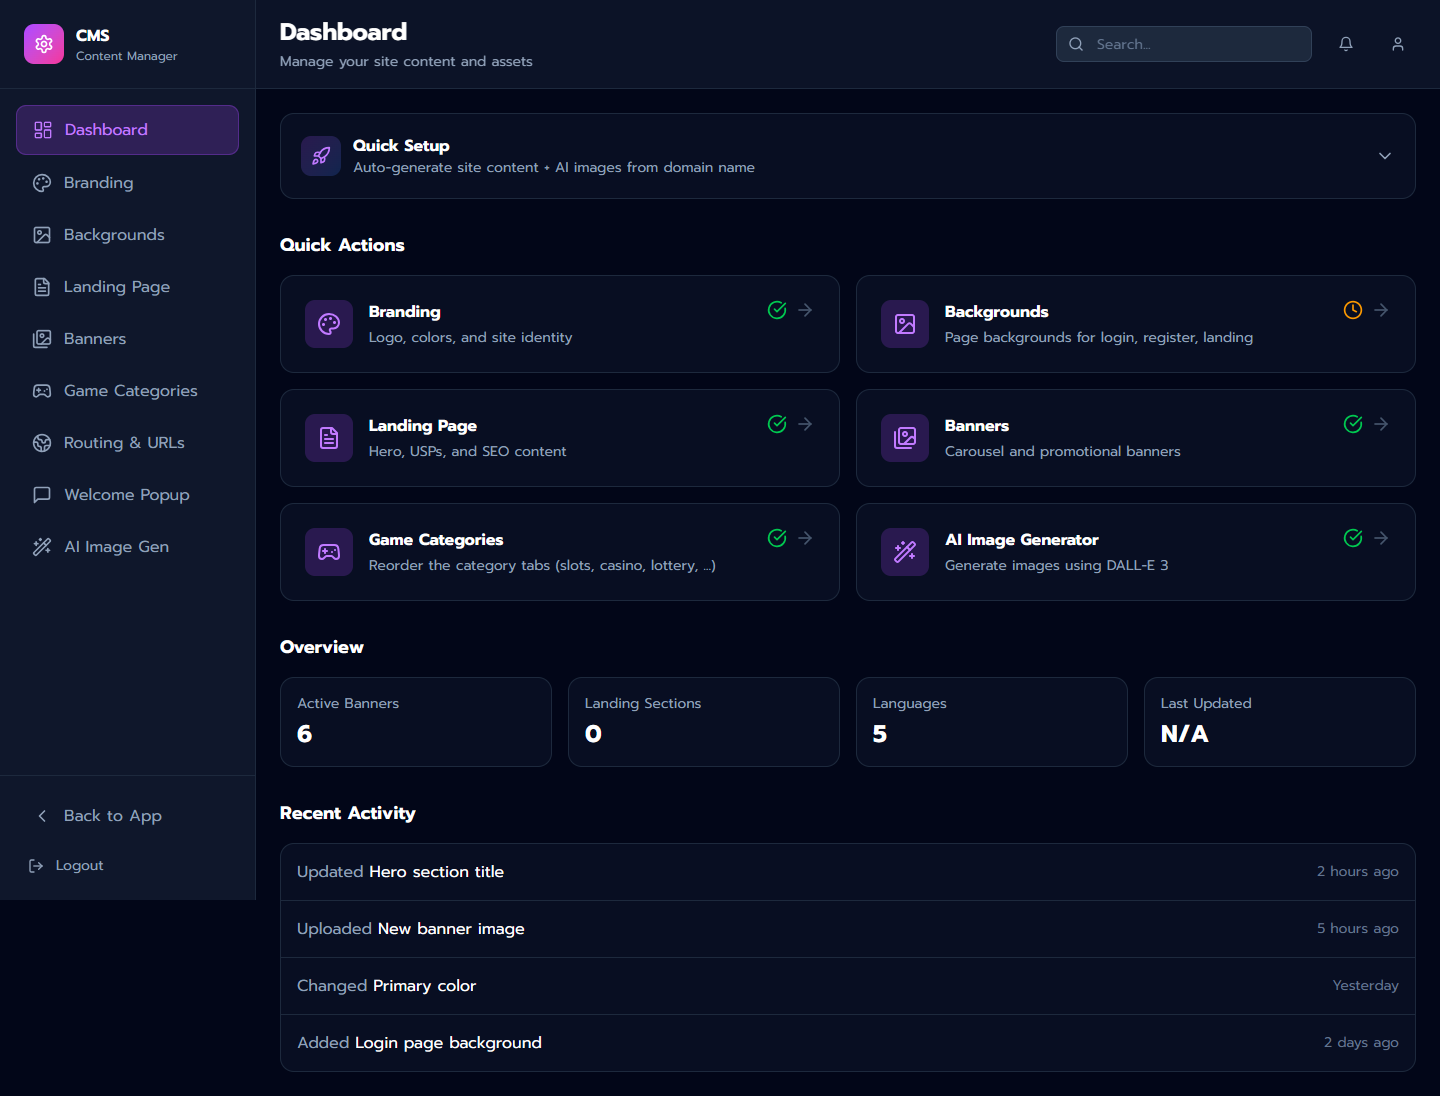Click the arrow on the Banners card
Screen dimensions: 1440x1096
(1381, 424)
